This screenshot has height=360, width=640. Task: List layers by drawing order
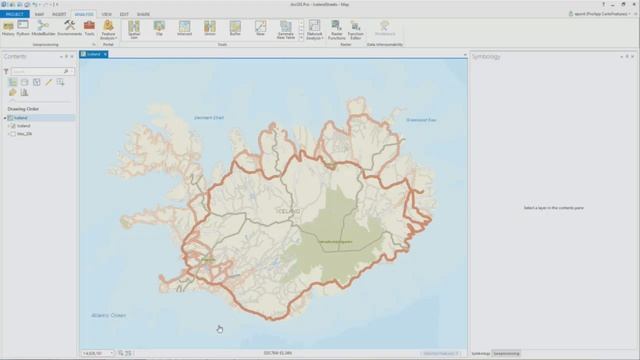[13, 82]
